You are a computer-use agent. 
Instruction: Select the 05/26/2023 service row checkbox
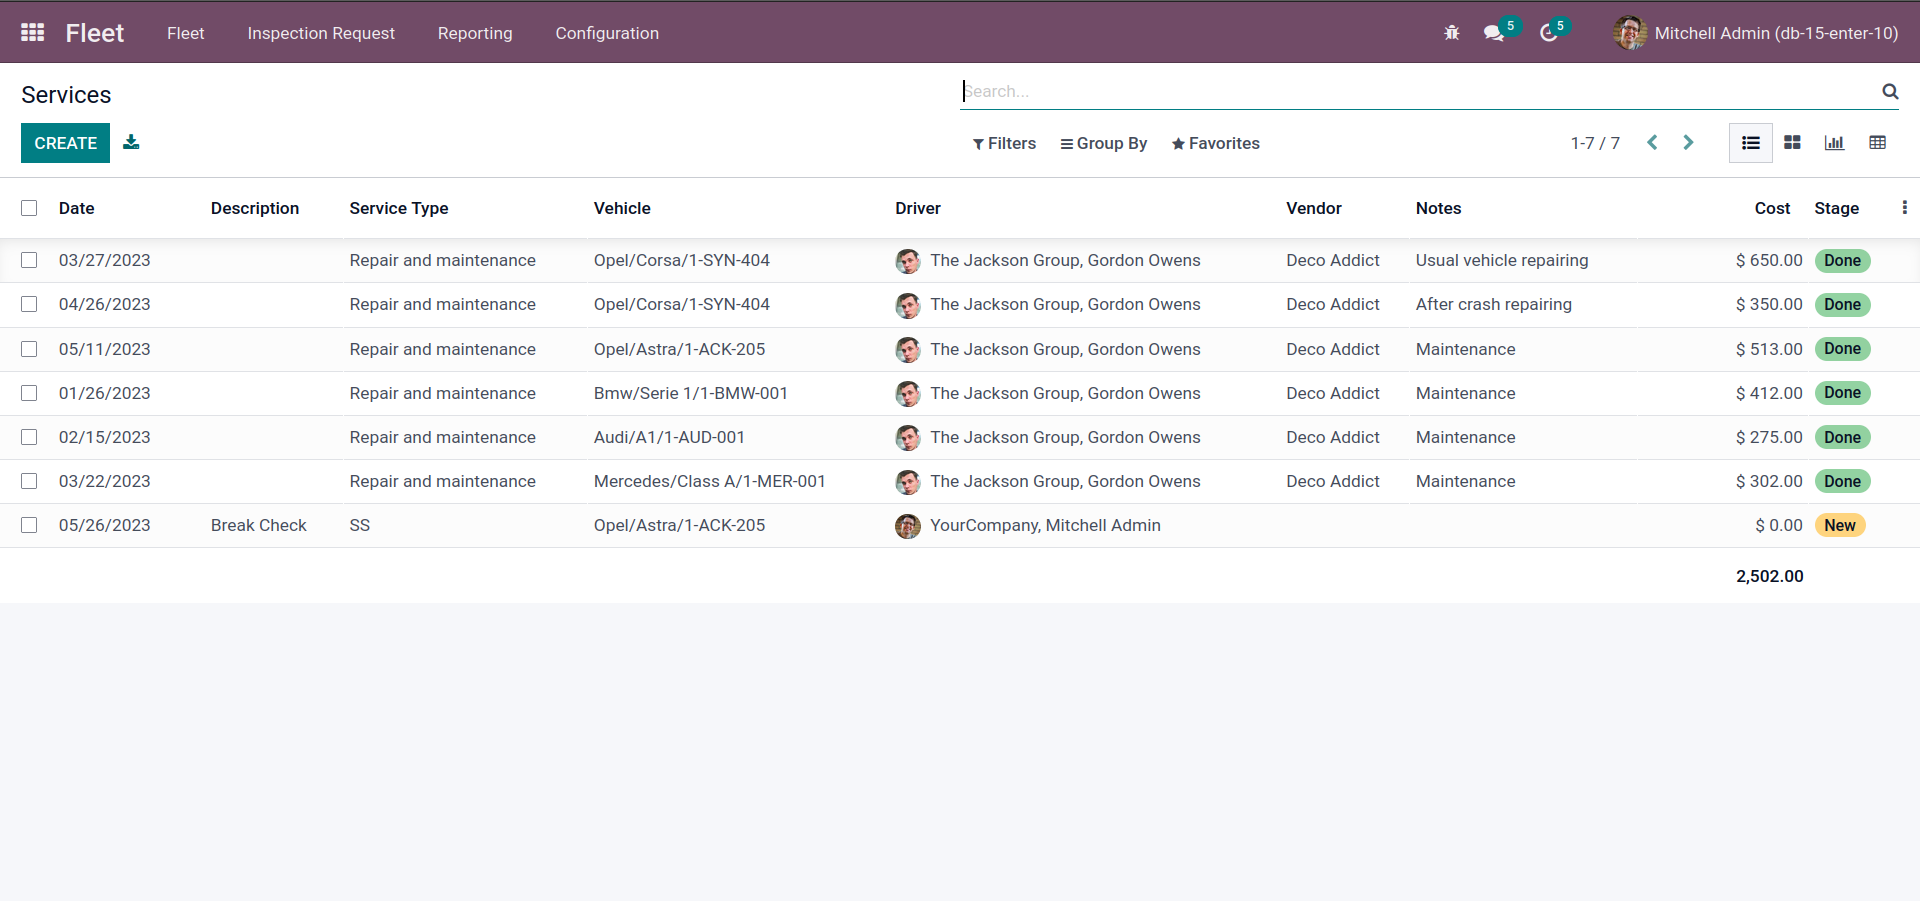coord(29,525)
